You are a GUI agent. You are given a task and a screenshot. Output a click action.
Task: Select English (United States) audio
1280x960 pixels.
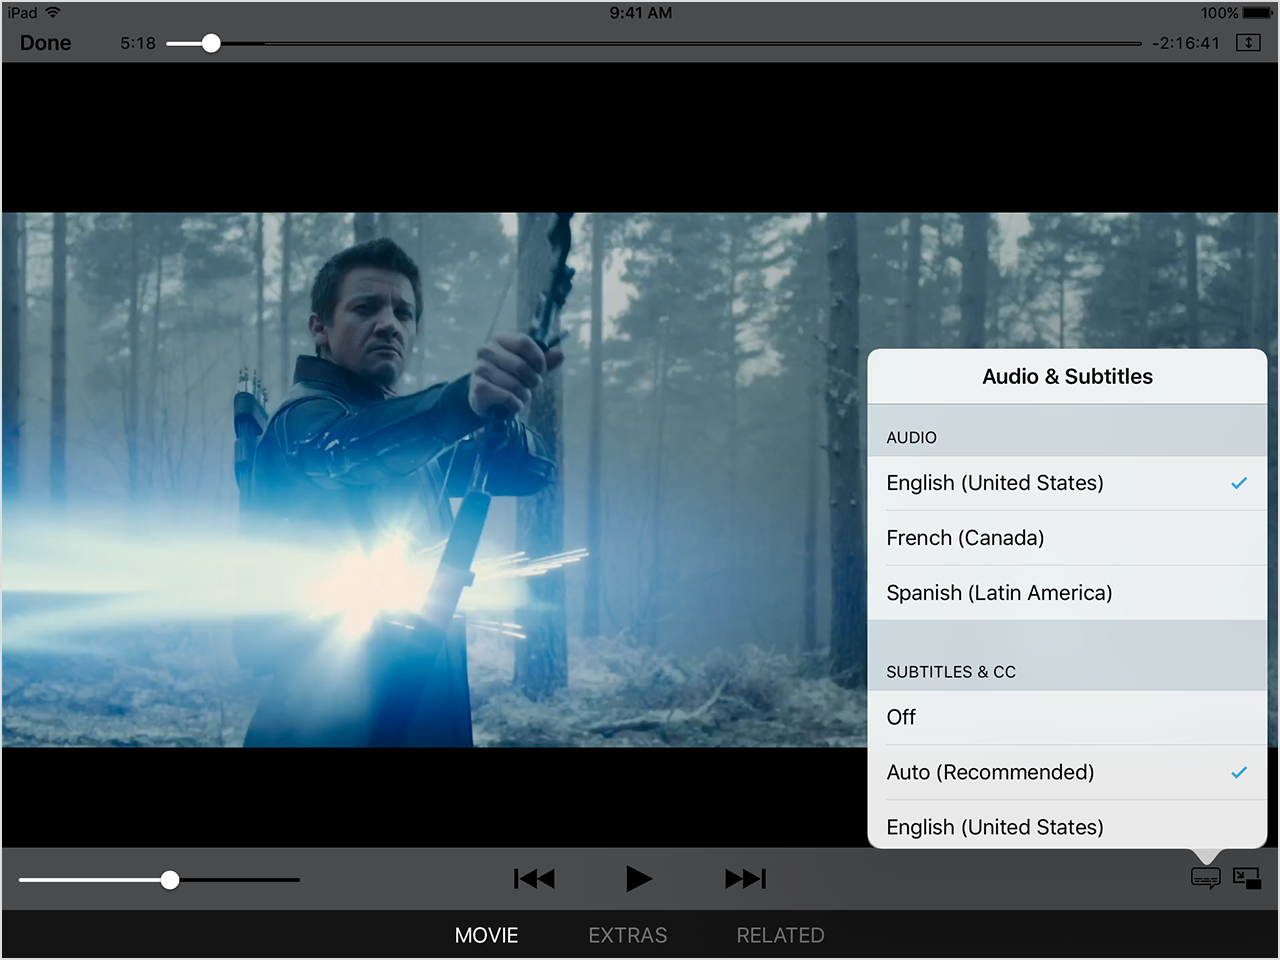[x=1067, y=483]
